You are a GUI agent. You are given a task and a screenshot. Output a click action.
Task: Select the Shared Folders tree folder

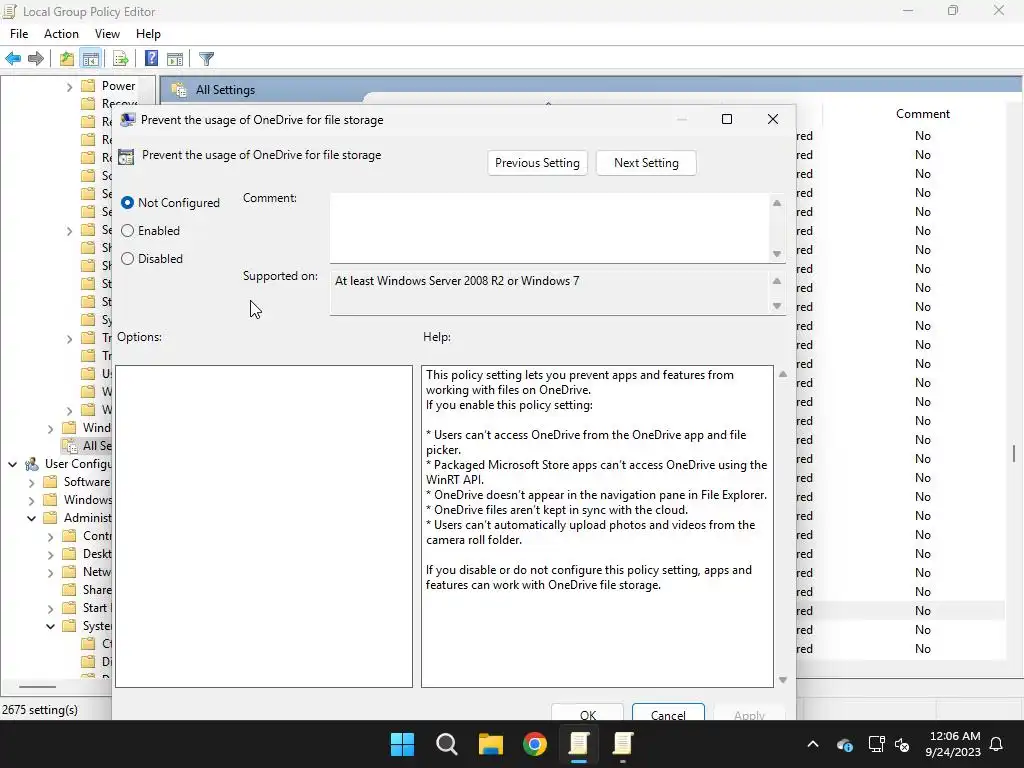tap(87, 590)
